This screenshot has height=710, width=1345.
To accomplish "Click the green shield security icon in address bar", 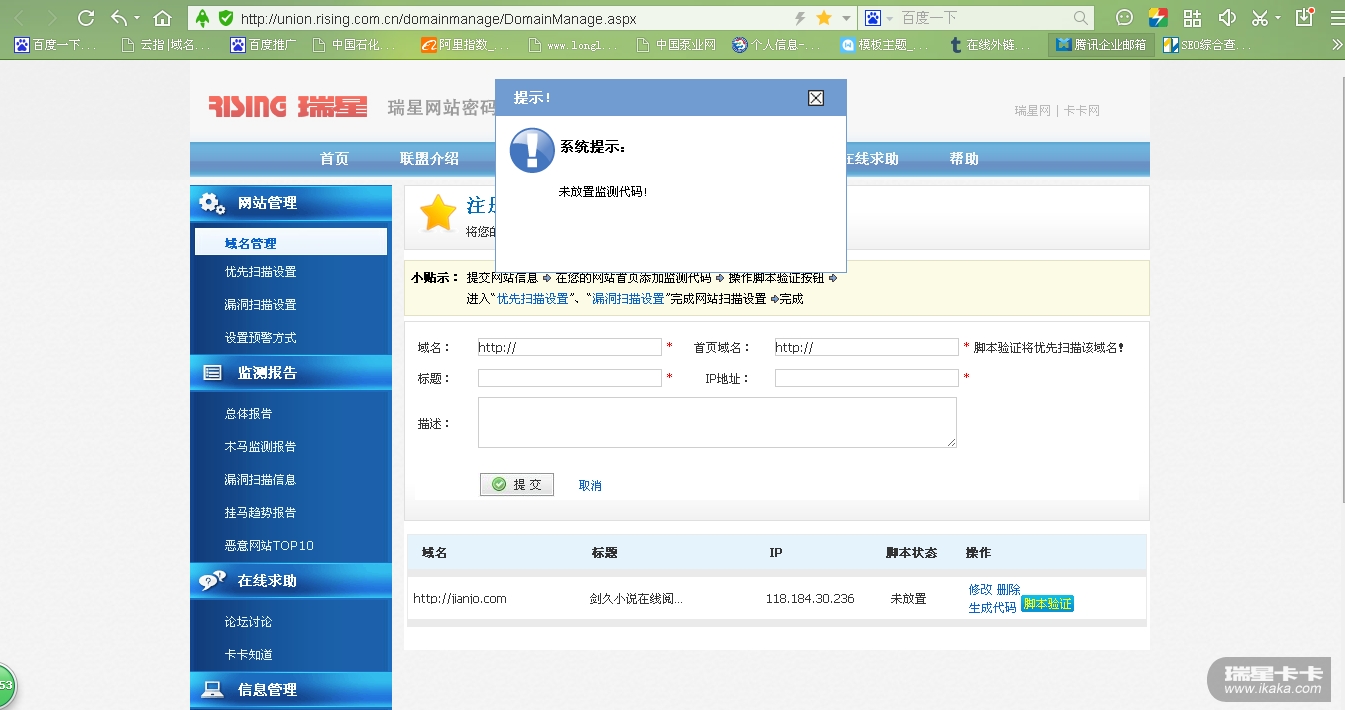I will [x=226, y=18].
